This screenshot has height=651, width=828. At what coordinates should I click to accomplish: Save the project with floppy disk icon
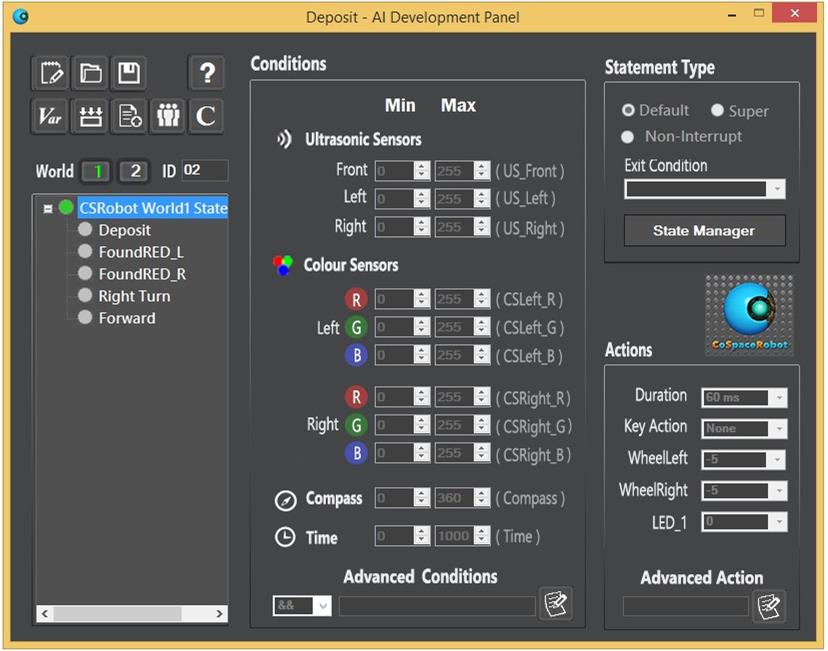coord(129,73)
